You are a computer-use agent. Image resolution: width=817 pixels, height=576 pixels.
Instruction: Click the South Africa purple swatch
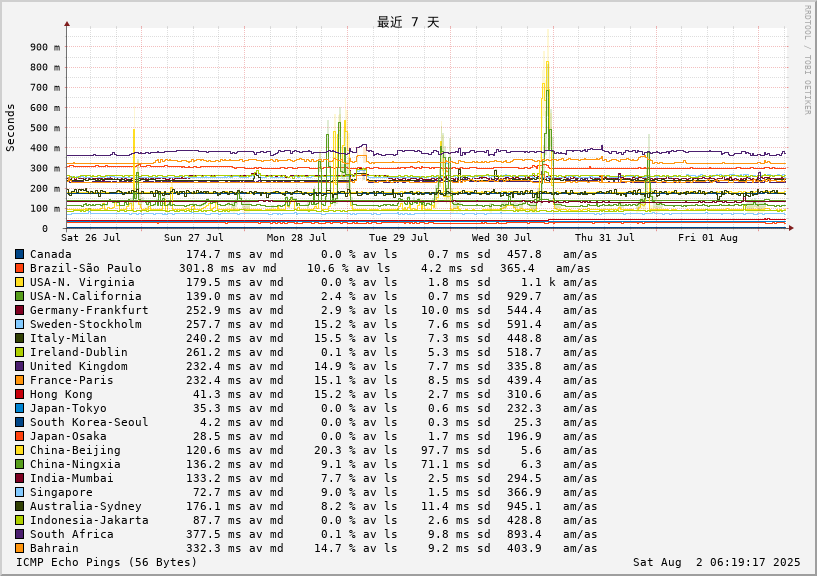point(20,534)
